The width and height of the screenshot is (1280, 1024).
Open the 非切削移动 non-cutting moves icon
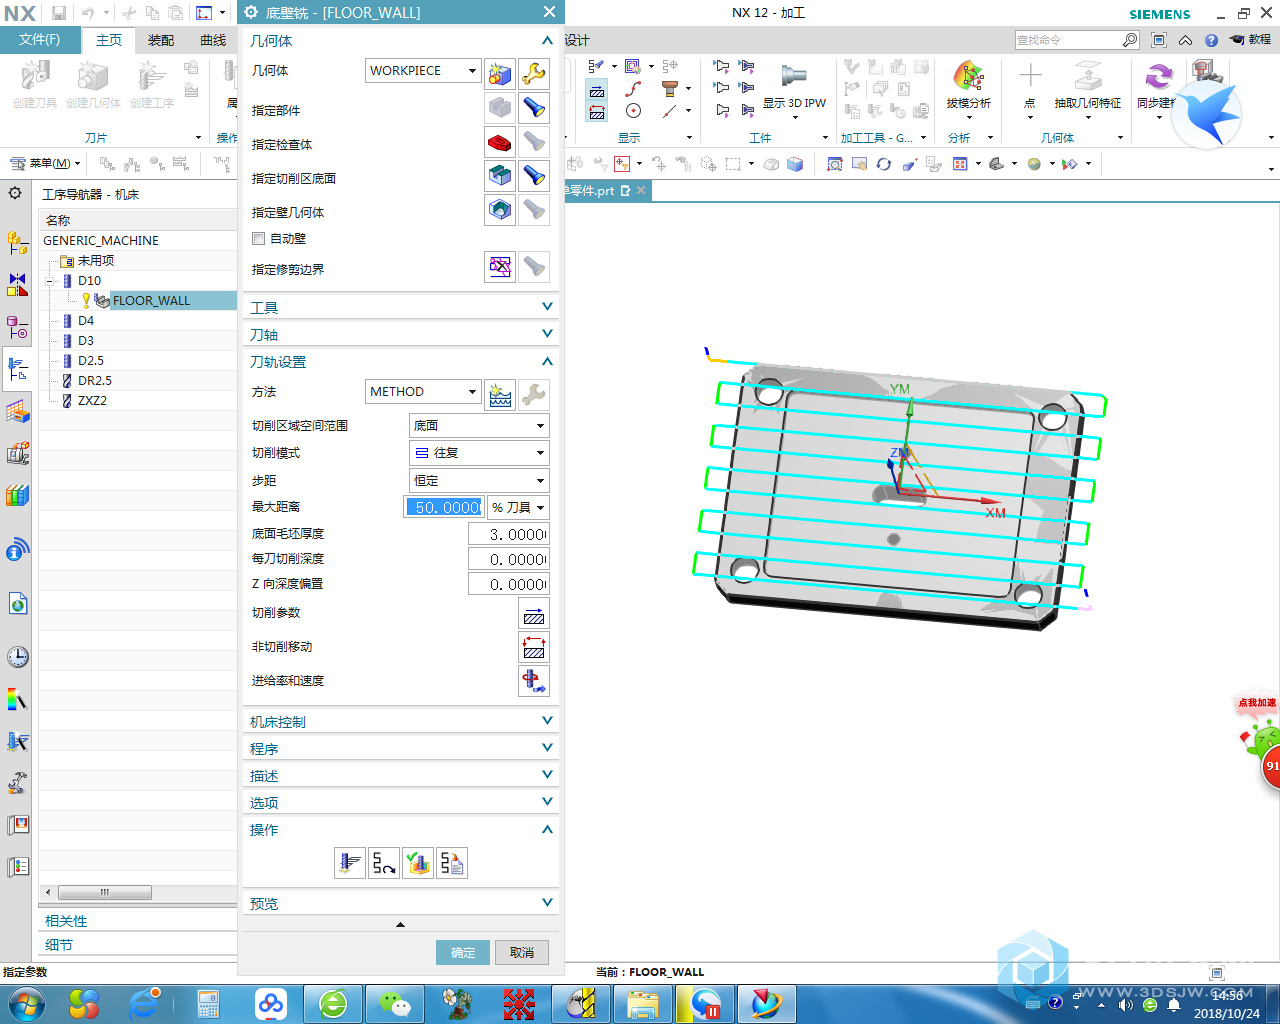[x=534, y=648]
